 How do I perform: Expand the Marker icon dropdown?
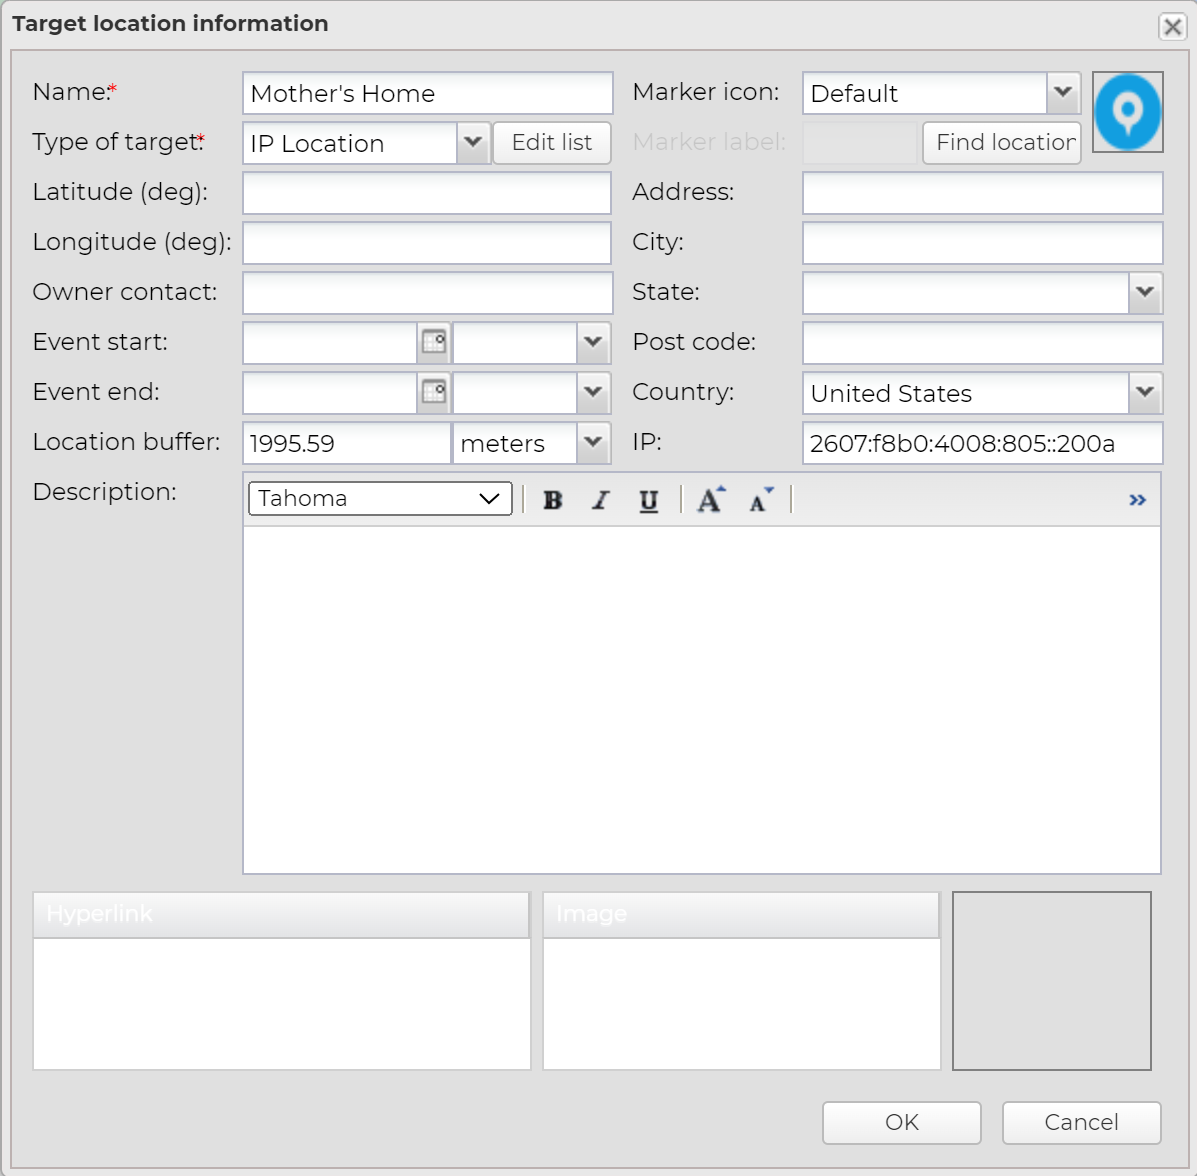(1063, 93)
